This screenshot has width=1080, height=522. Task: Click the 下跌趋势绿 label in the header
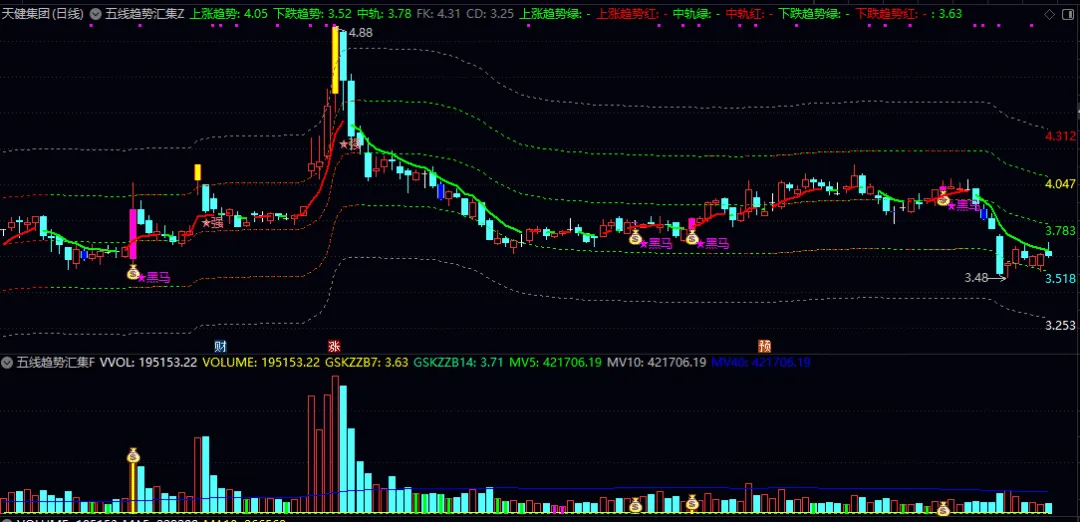point(810,14)
